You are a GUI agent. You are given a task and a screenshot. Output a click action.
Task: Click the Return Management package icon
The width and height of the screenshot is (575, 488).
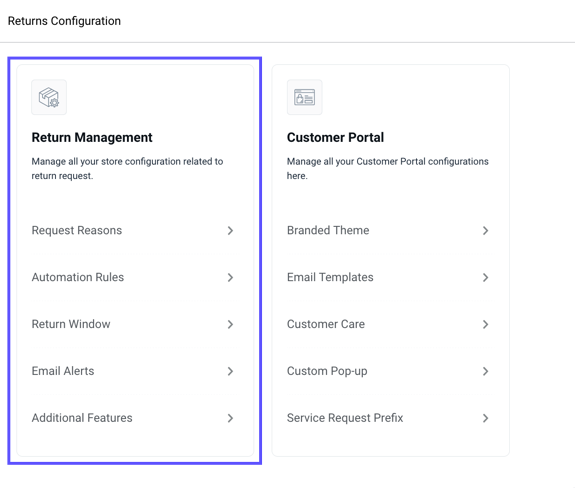tap(49, 97)
